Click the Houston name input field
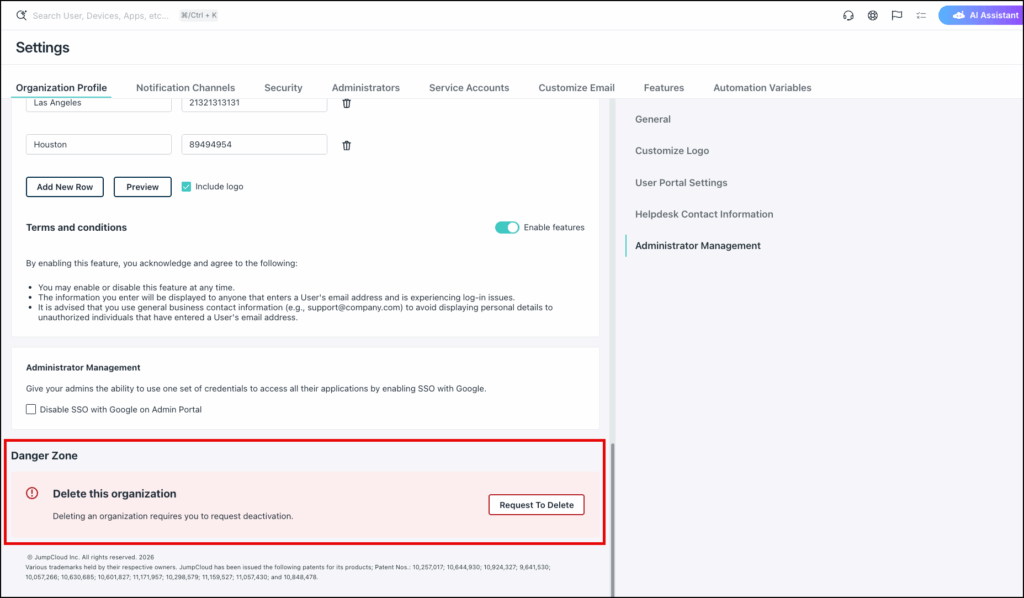This screenshot has width=1024, height=598. tap(99, 145)
